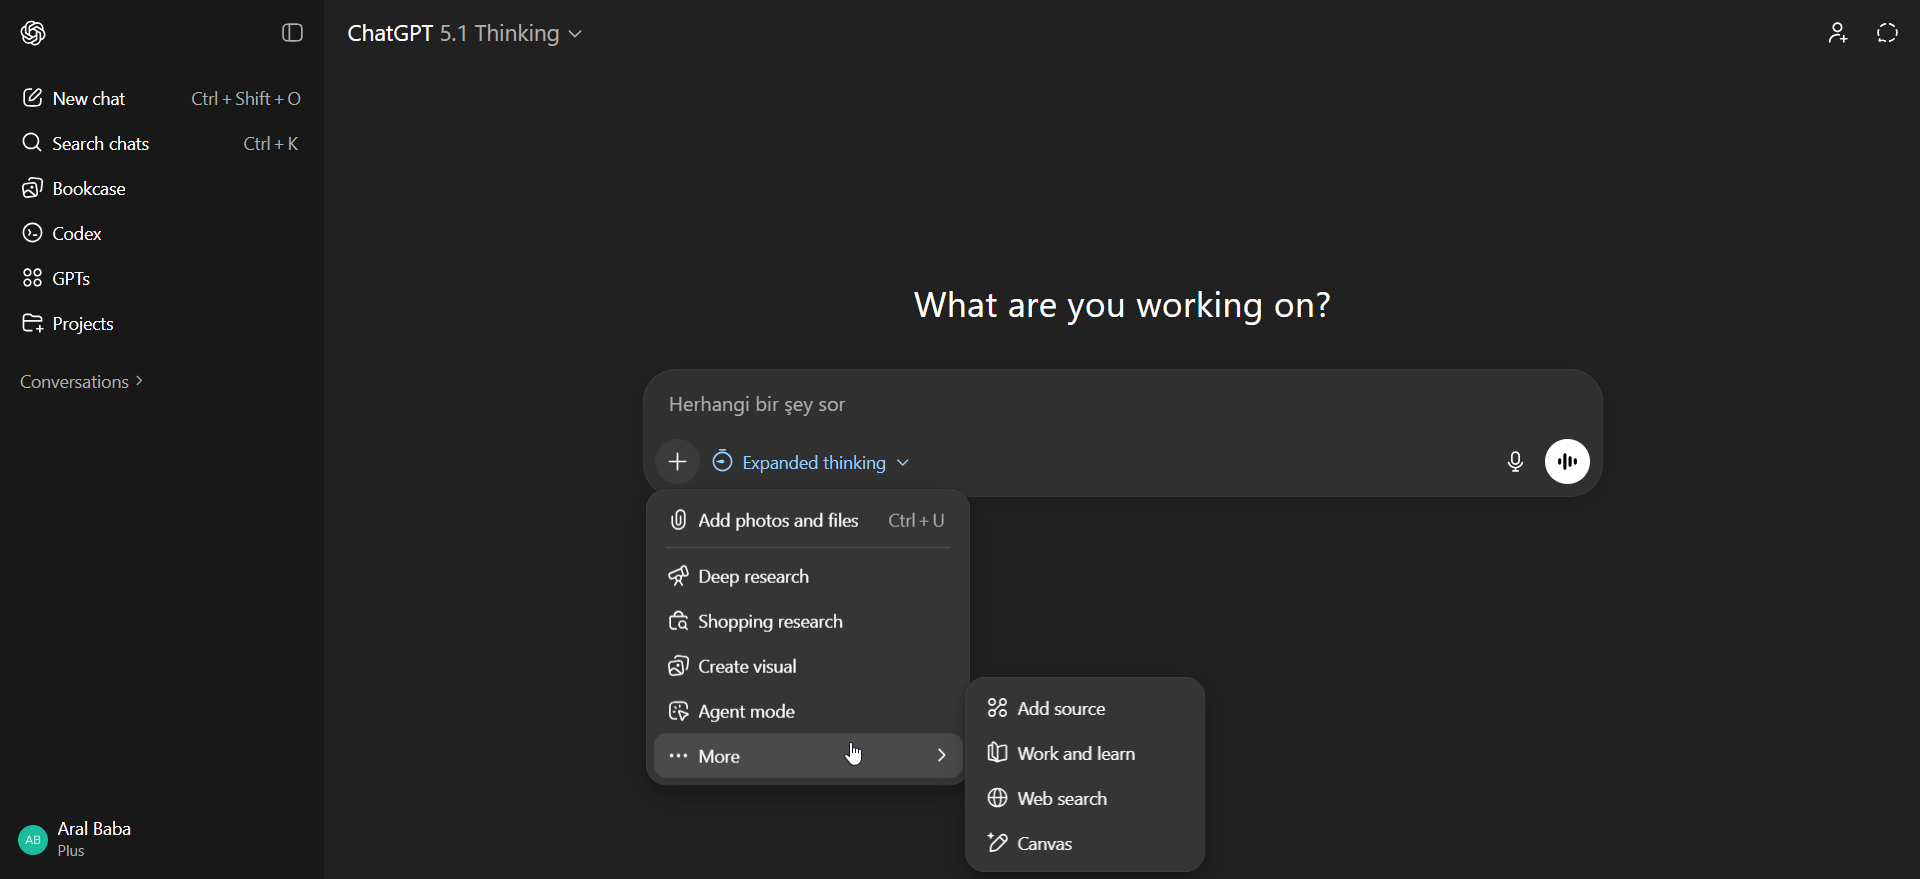Open the Aral Baba profile menu
This screenshot has height=879, width=1920.
(x=76, y=839)
